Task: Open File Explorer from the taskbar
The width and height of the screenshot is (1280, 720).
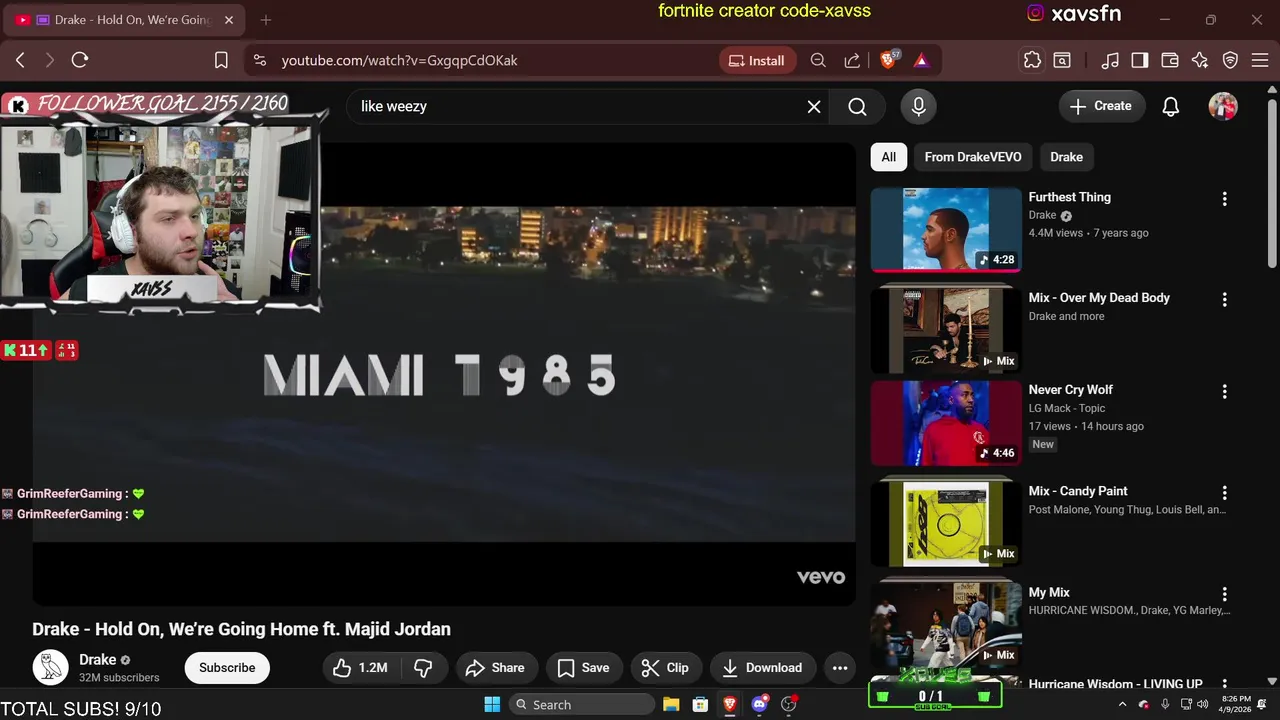Action: [671, 704]
